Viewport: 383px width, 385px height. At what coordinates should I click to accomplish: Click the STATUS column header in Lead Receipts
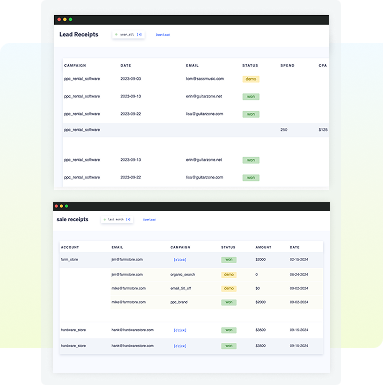pyautogui.click(x=250, y=66)
